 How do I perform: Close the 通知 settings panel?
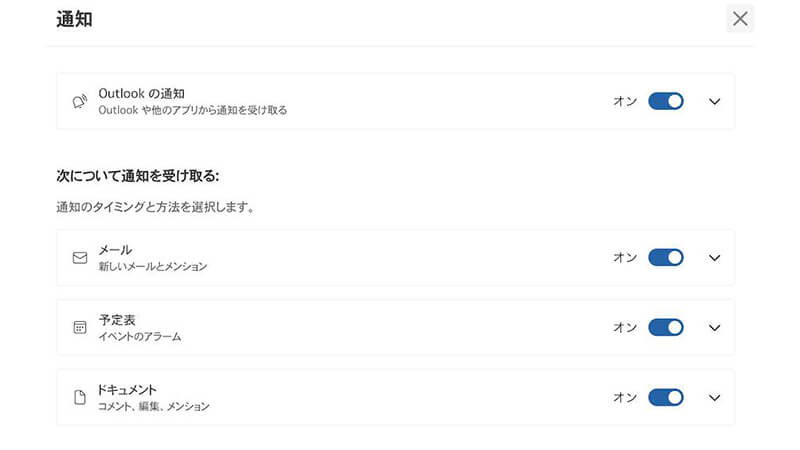[740, 18]
